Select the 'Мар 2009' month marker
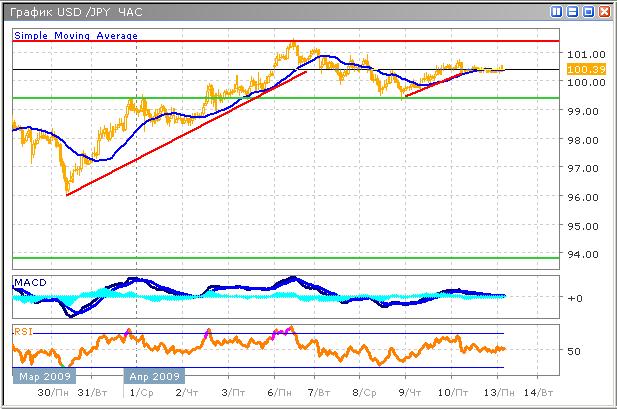This screenshot has height=409, width=617. [x=43, y=377]
